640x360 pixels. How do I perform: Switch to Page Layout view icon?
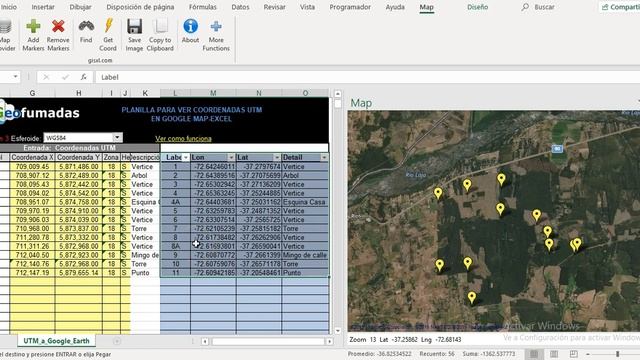pos(554,354)
